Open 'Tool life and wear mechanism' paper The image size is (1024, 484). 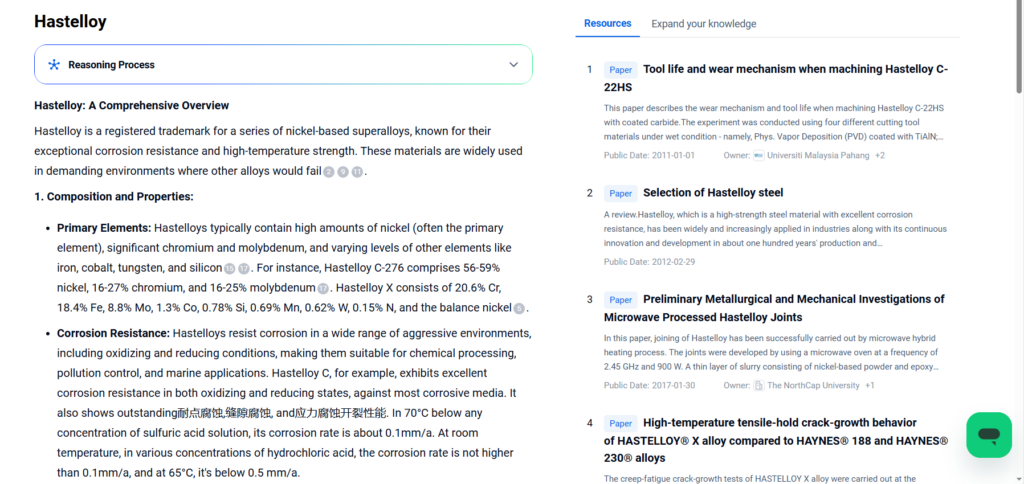click(795, 70)
